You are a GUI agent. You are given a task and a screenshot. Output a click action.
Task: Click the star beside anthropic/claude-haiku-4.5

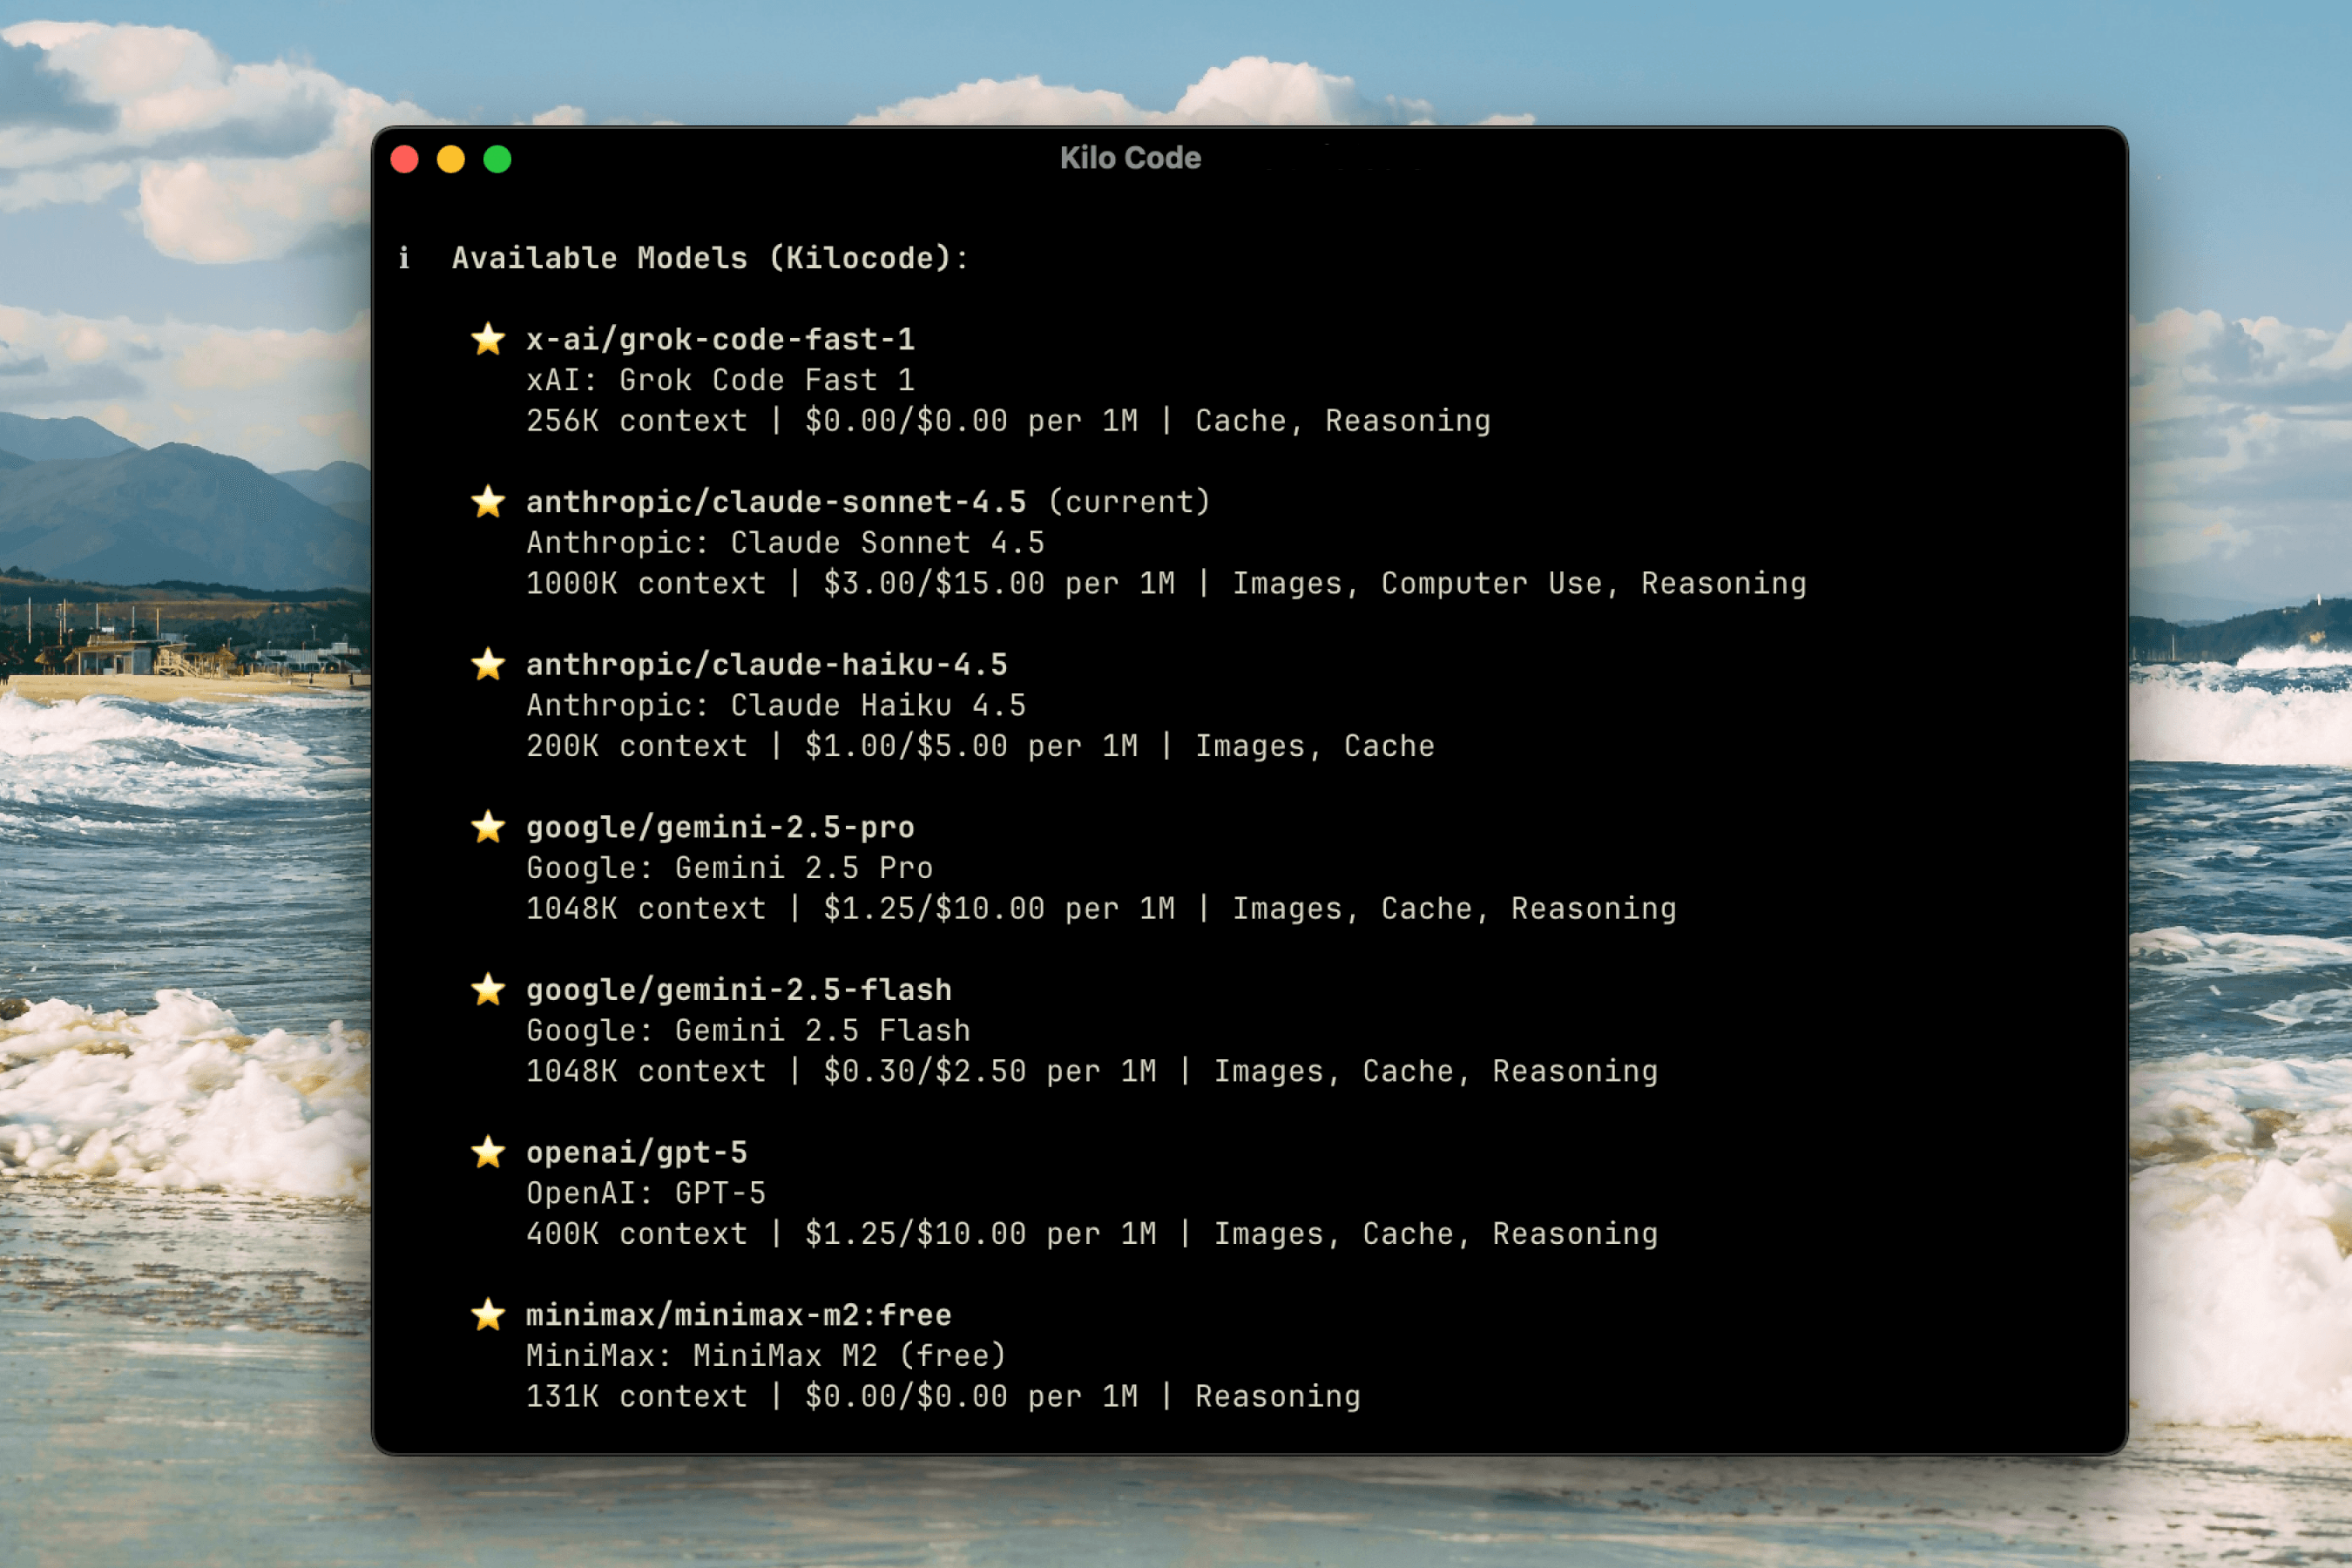point(489,665)
